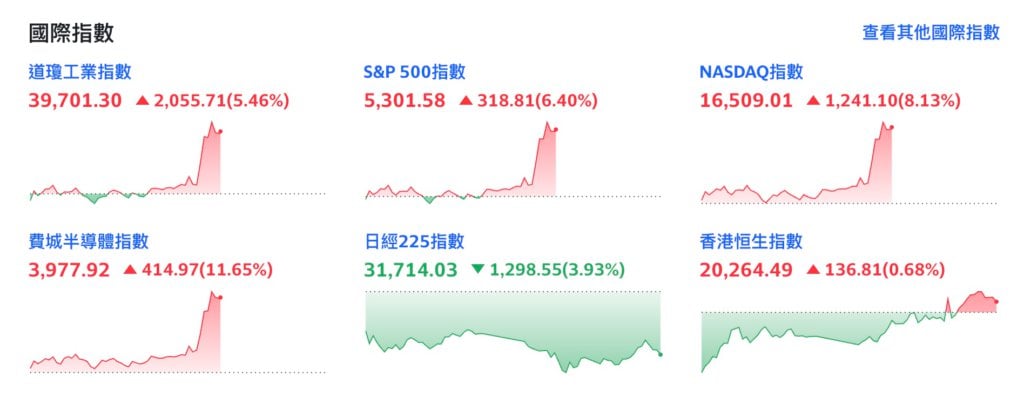Open the NASDAQ指數 link
Image resolution: width=1024 pixels, height=417 pixels.
pyautogui.click(x=752, y=72)
